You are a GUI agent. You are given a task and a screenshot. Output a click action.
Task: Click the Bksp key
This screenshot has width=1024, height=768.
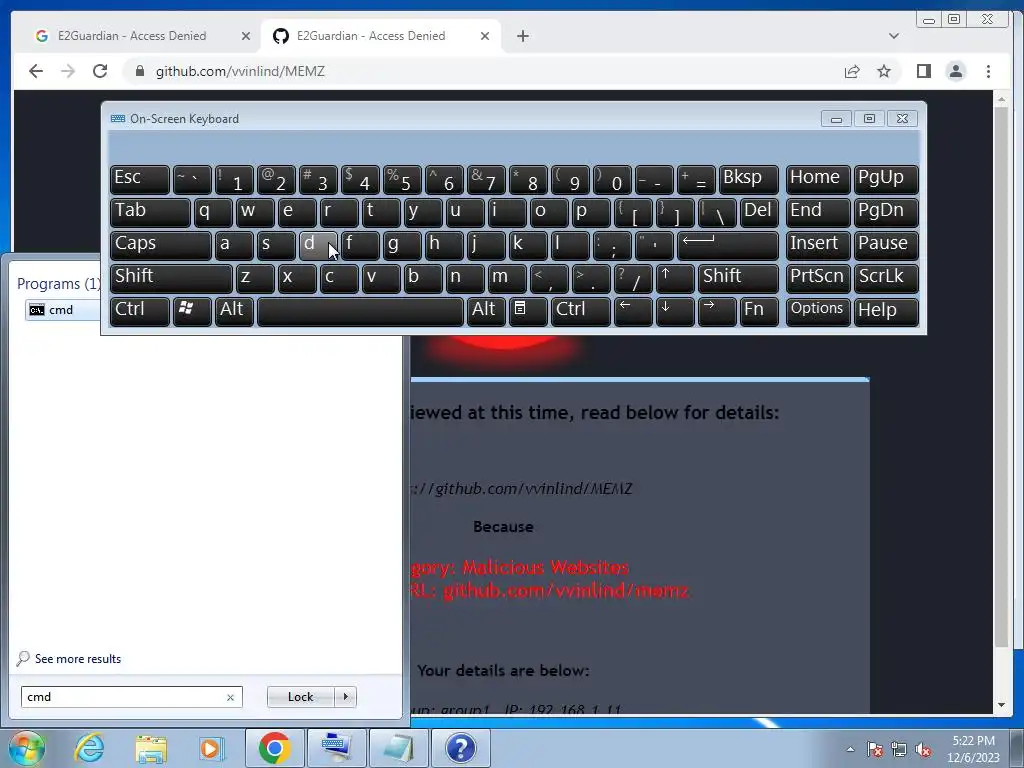click(748, 180)
